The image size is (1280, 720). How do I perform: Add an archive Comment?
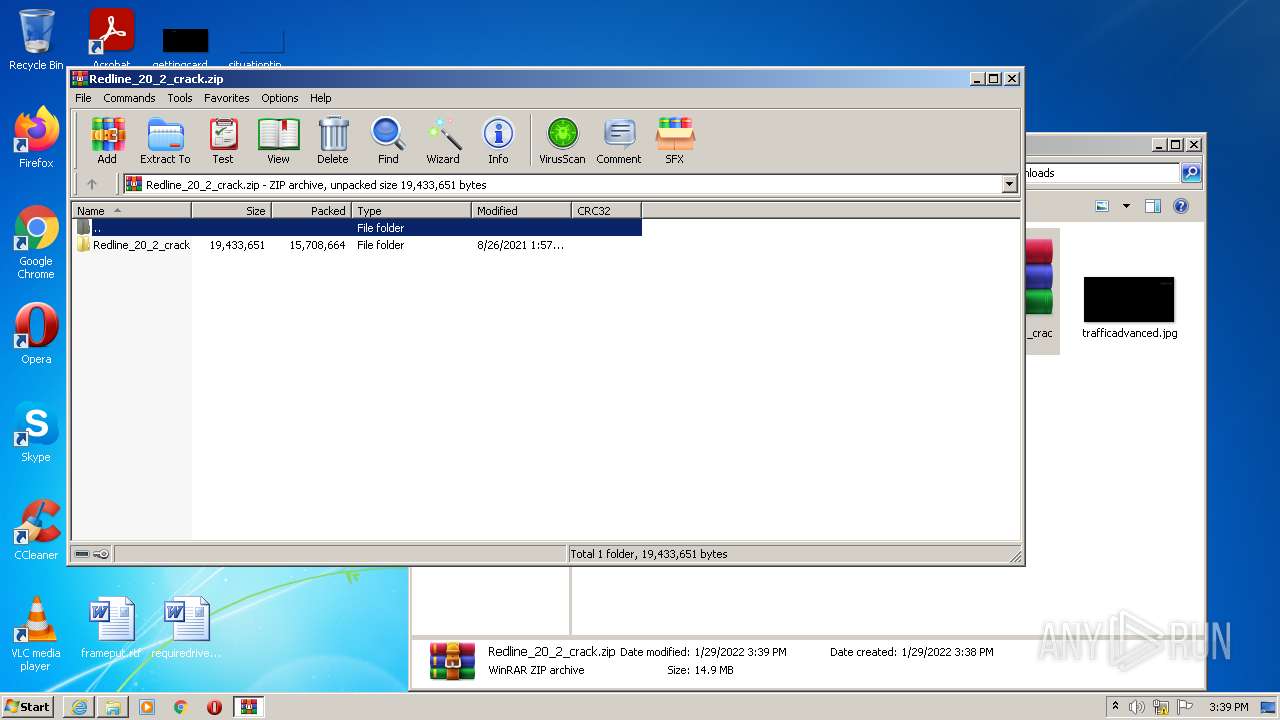pyautogui.click(x=619, y=141)
